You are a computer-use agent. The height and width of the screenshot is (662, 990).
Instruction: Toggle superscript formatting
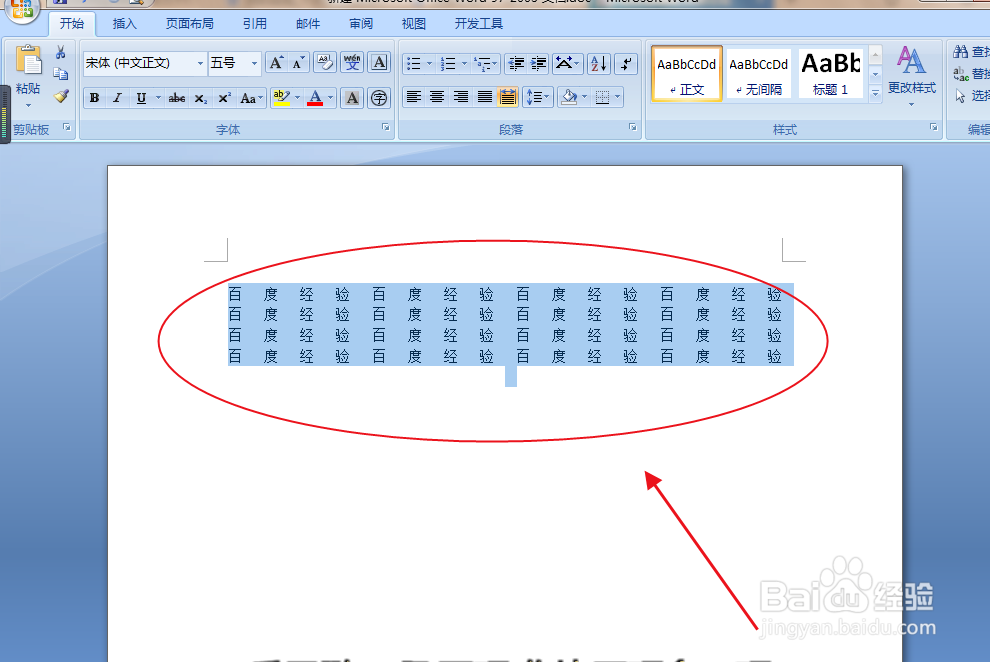[224, 98]
